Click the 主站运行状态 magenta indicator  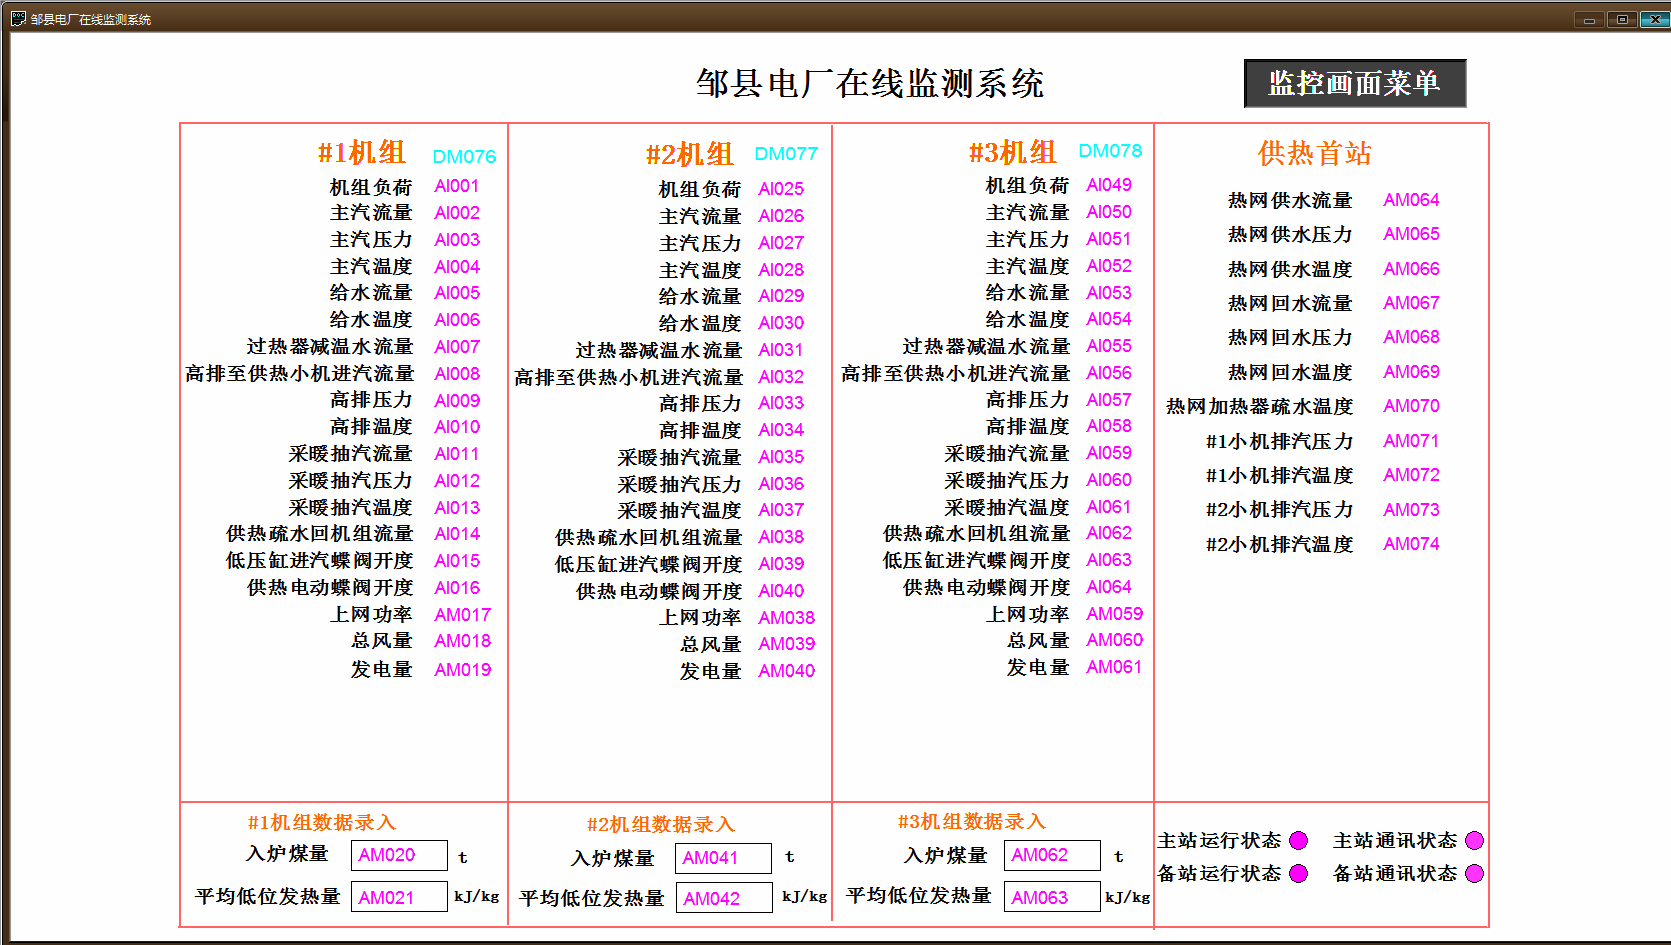click(1299, 840)
